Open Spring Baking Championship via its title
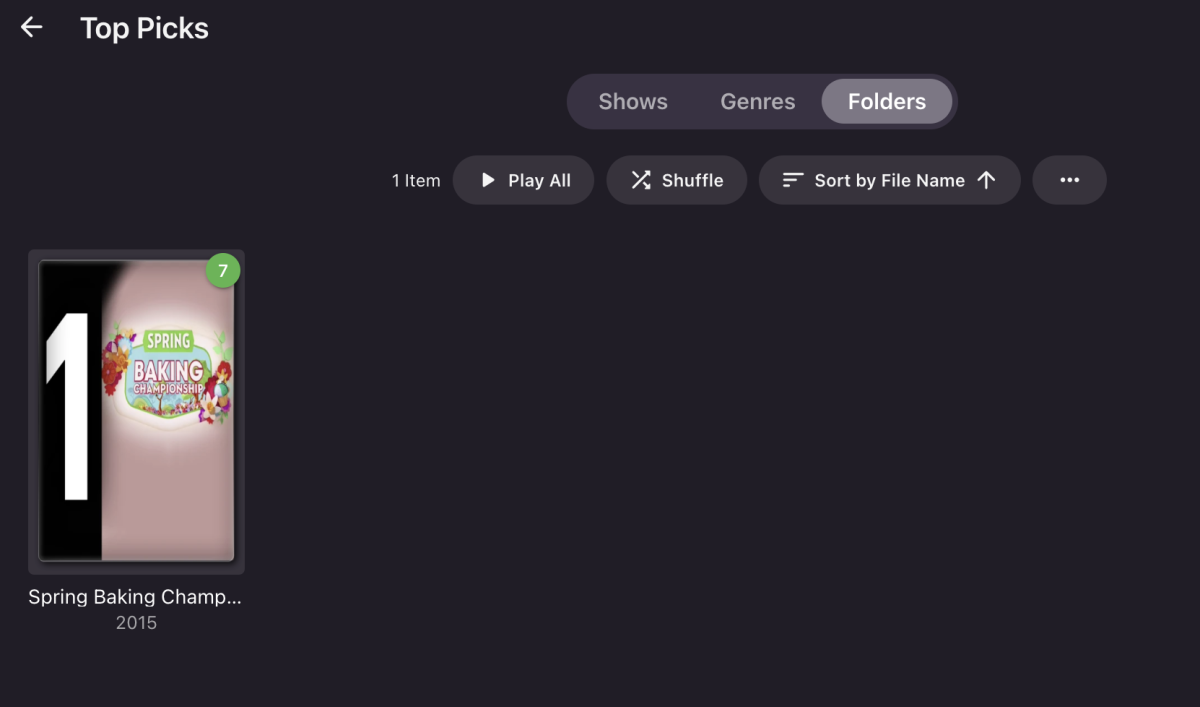This screenshot has width=1200, height=707. coord(136,596)
